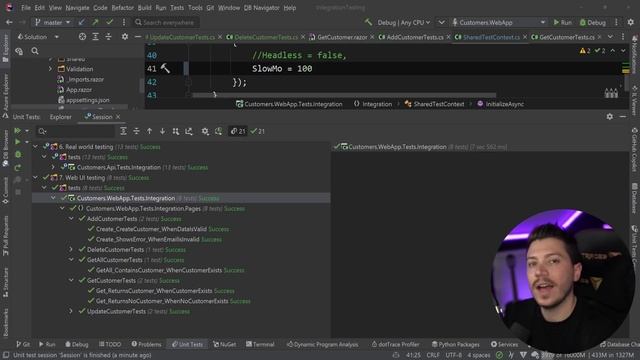
Task: Click the rerun failed tests icon
Action: 18,168
